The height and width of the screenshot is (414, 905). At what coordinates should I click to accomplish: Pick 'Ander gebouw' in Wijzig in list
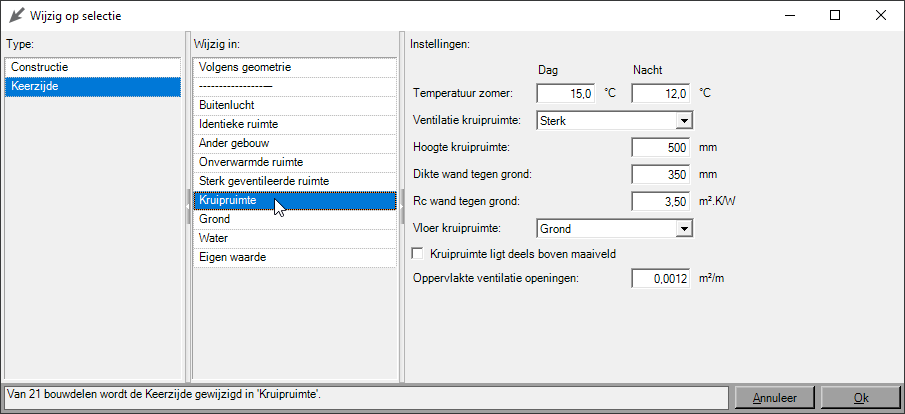[294, 143]
